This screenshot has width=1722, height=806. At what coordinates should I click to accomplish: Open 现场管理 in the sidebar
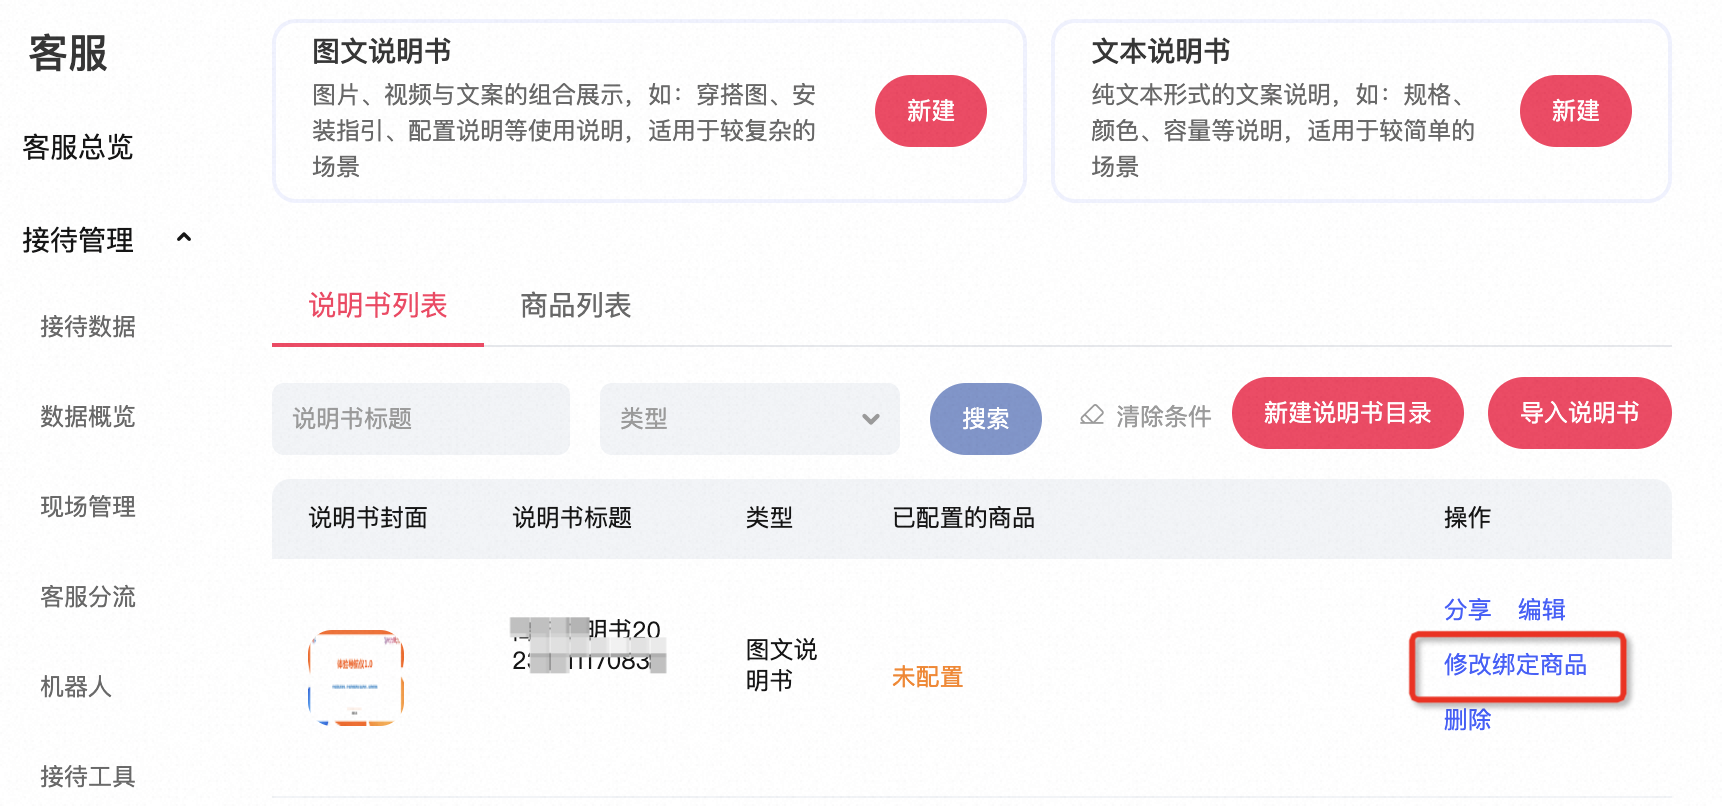click(x=88, y=507)
